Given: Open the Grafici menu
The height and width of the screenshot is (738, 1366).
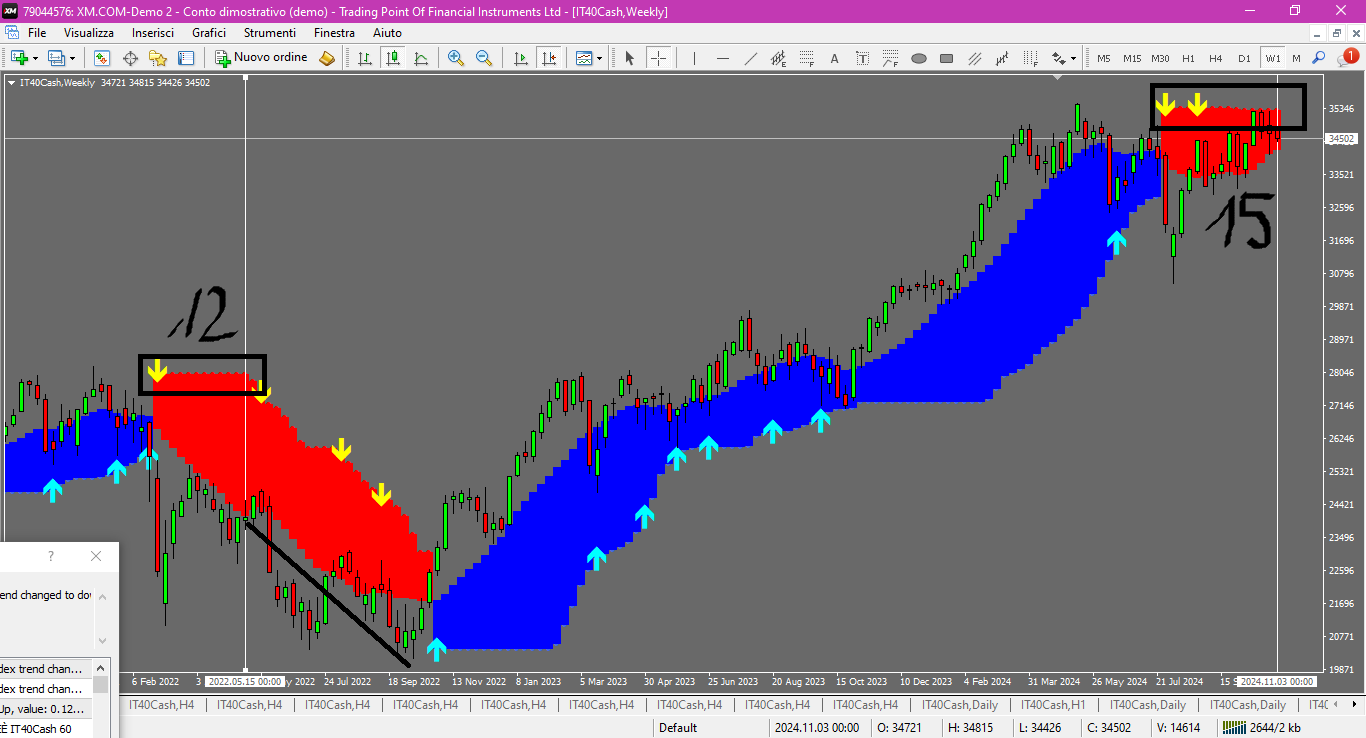Looking at the screenshot, I should [209, 33].
